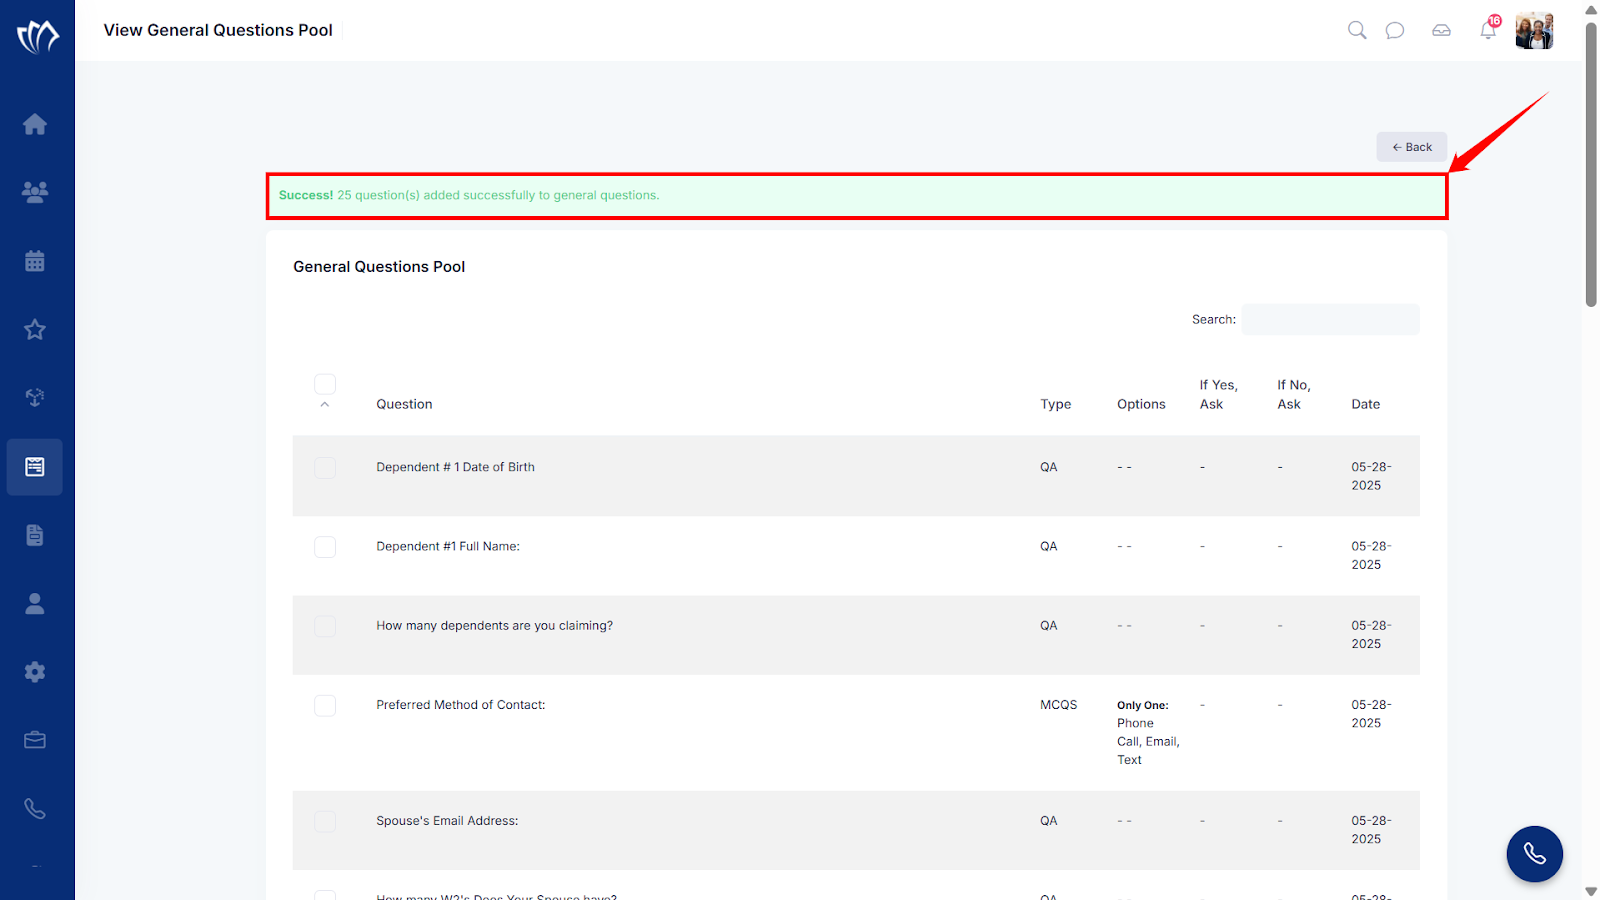Viewport: 1600px width, 900px height.
Task: Click the search magnifier icon in header
Action: (1357, 30)
